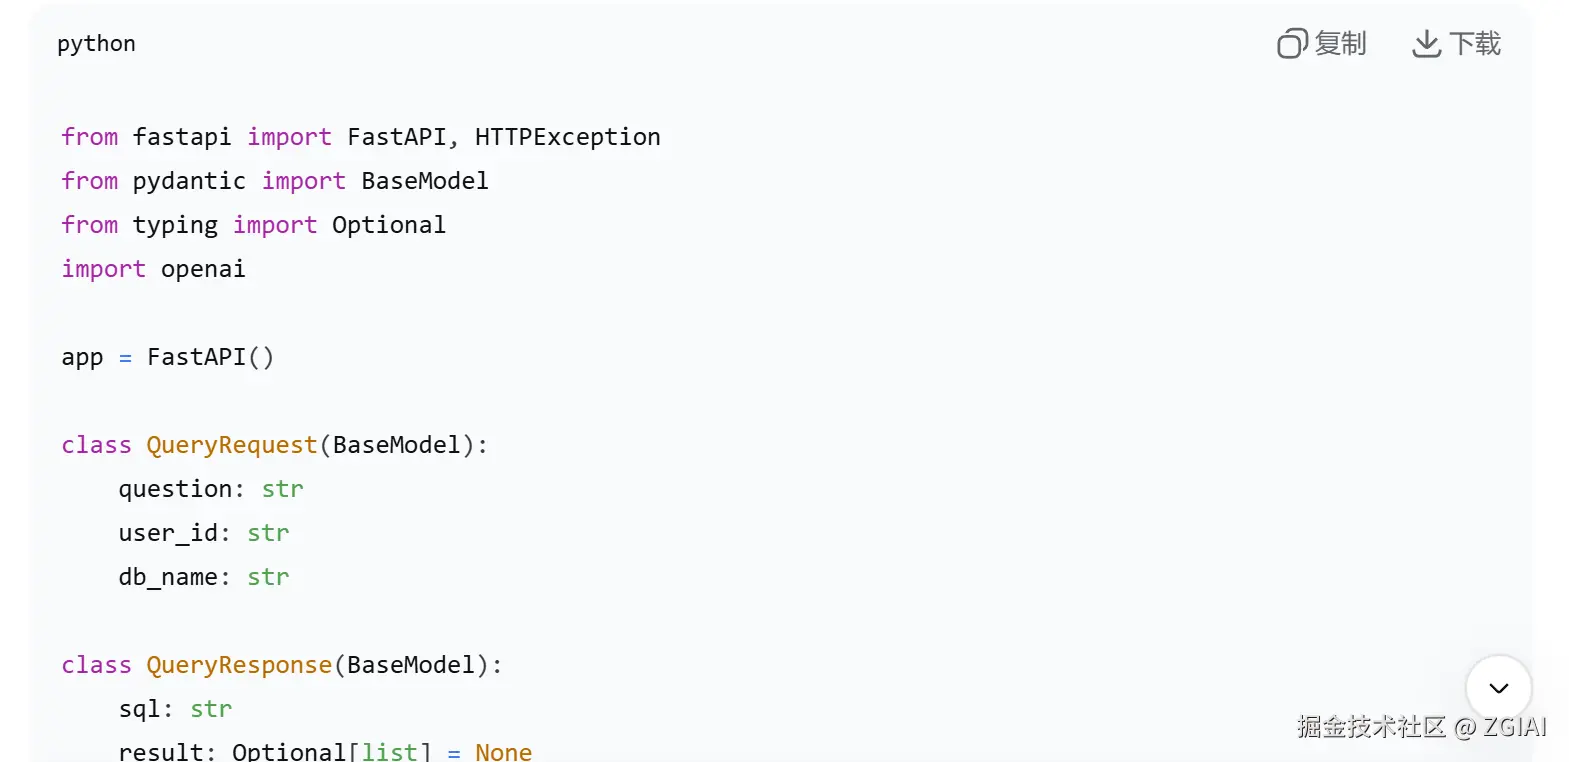Click the sql field name
The height and width of the screenshot is (762, 1569).
point(139,709)
